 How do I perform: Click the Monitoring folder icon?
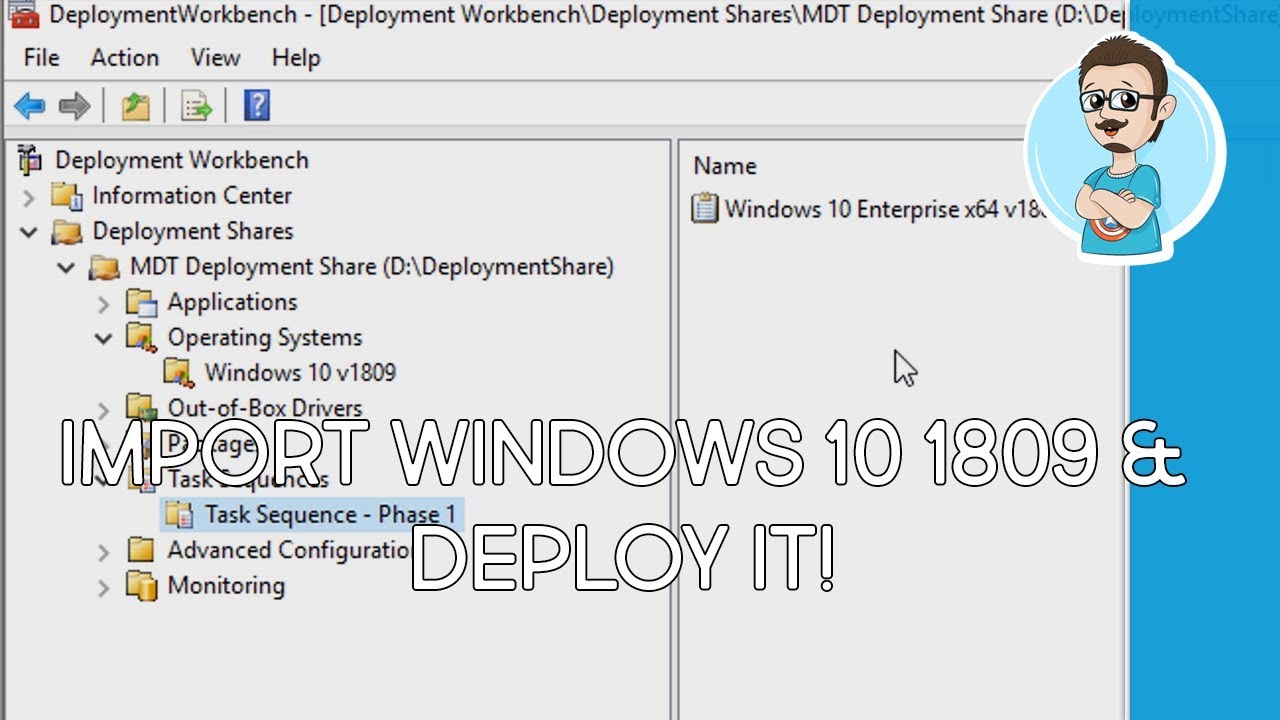(x=141, y=585)
